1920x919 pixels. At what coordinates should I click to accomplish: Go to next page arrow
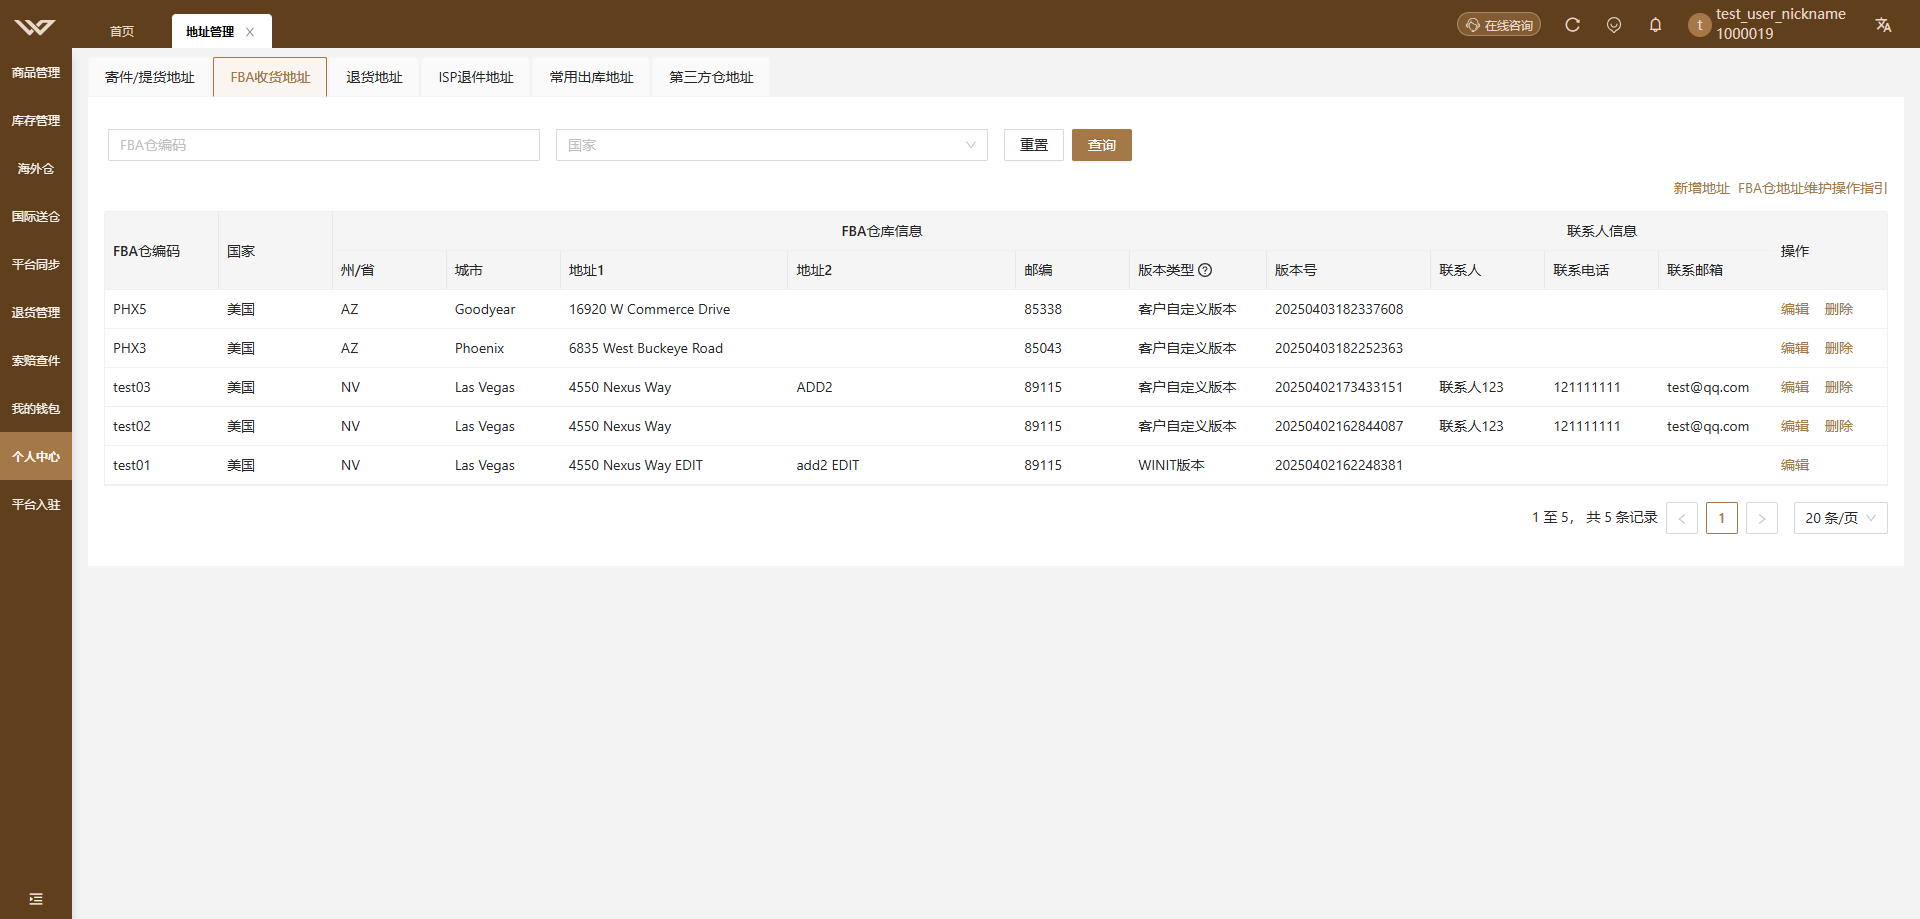pos(1762,518)
